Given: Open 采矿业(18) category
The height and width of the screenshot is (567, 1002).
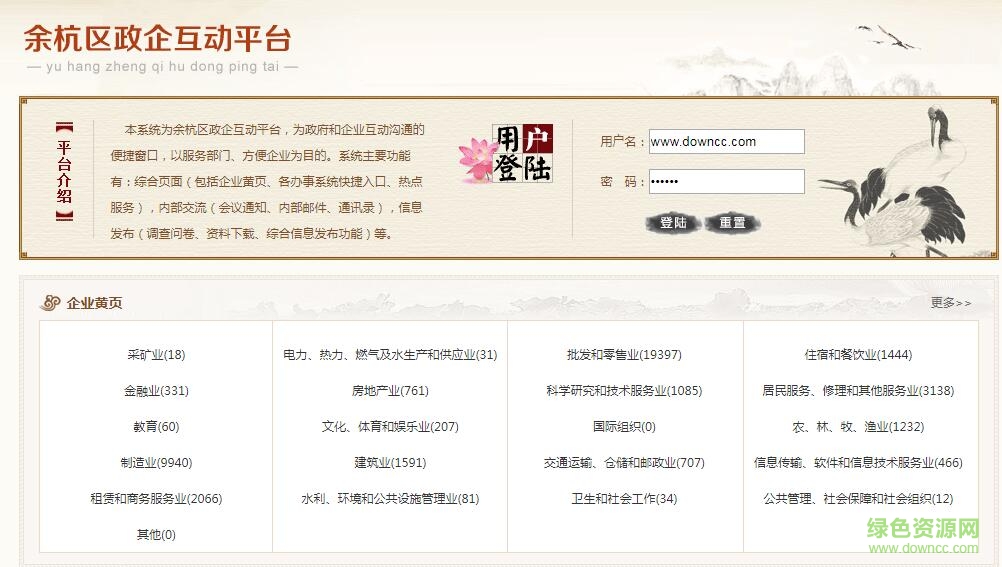Looking at the screenshot, I should [x=156, y=355].
